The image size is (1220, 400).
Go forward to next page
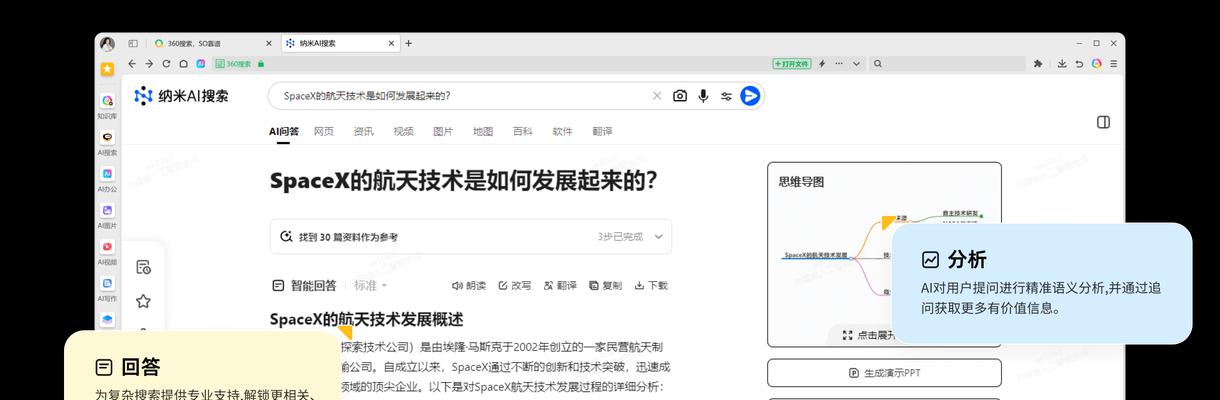[150, 63]
